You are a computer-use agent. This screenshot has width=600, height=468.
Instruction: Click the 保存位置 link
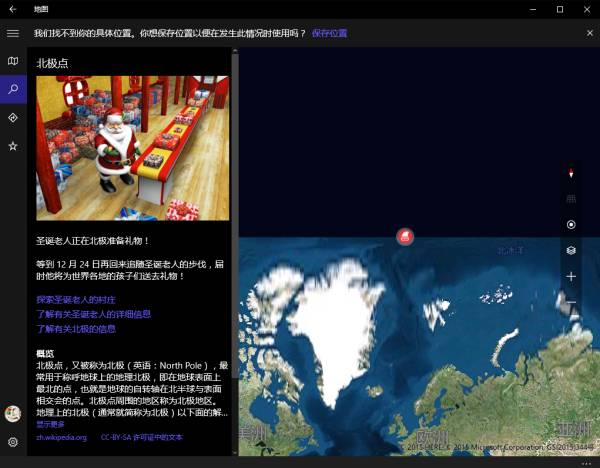click(x=329, y=33)
